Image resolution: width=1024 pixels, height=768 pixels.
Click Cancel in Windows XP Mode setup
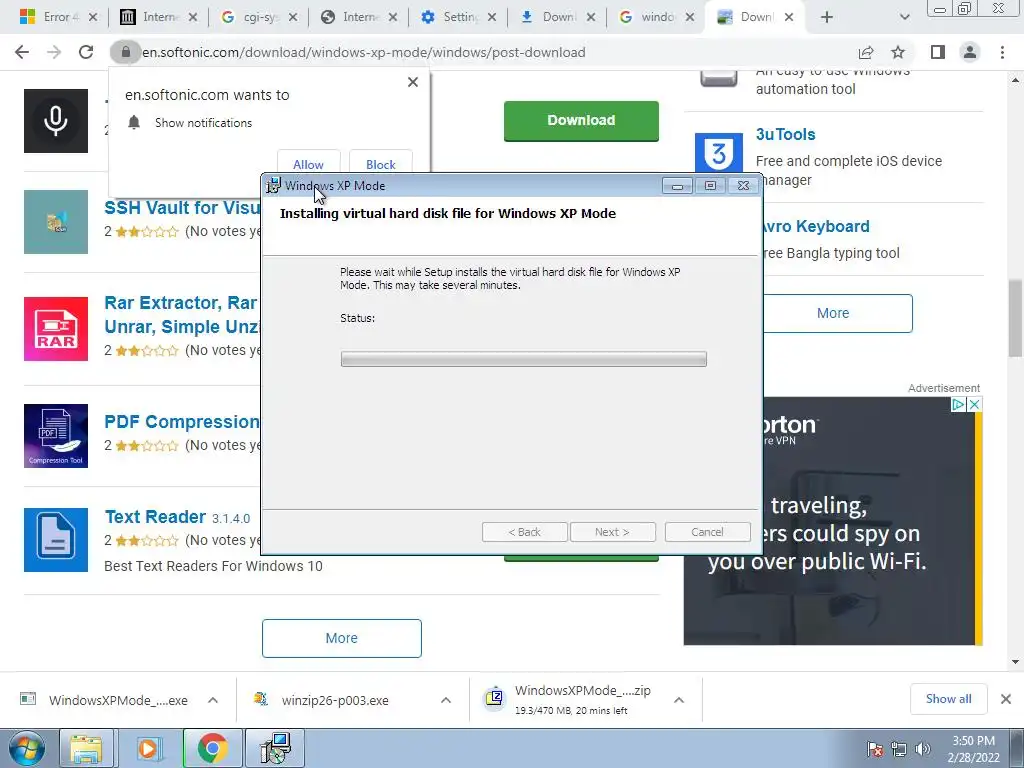[707, 532]
